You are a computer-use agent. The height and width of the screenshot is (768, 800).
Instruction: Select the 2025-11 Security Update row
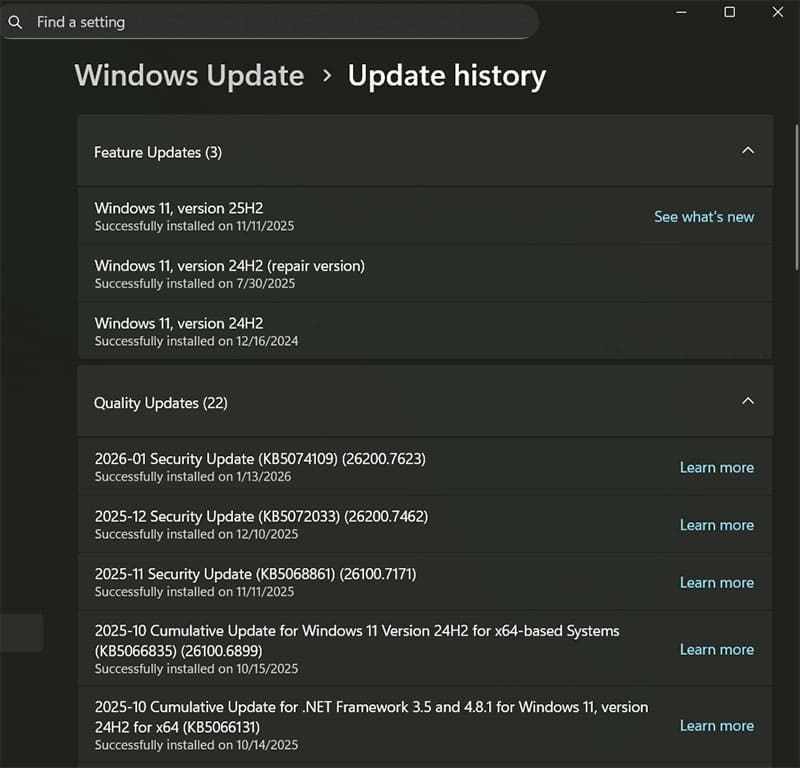point(300,583)
